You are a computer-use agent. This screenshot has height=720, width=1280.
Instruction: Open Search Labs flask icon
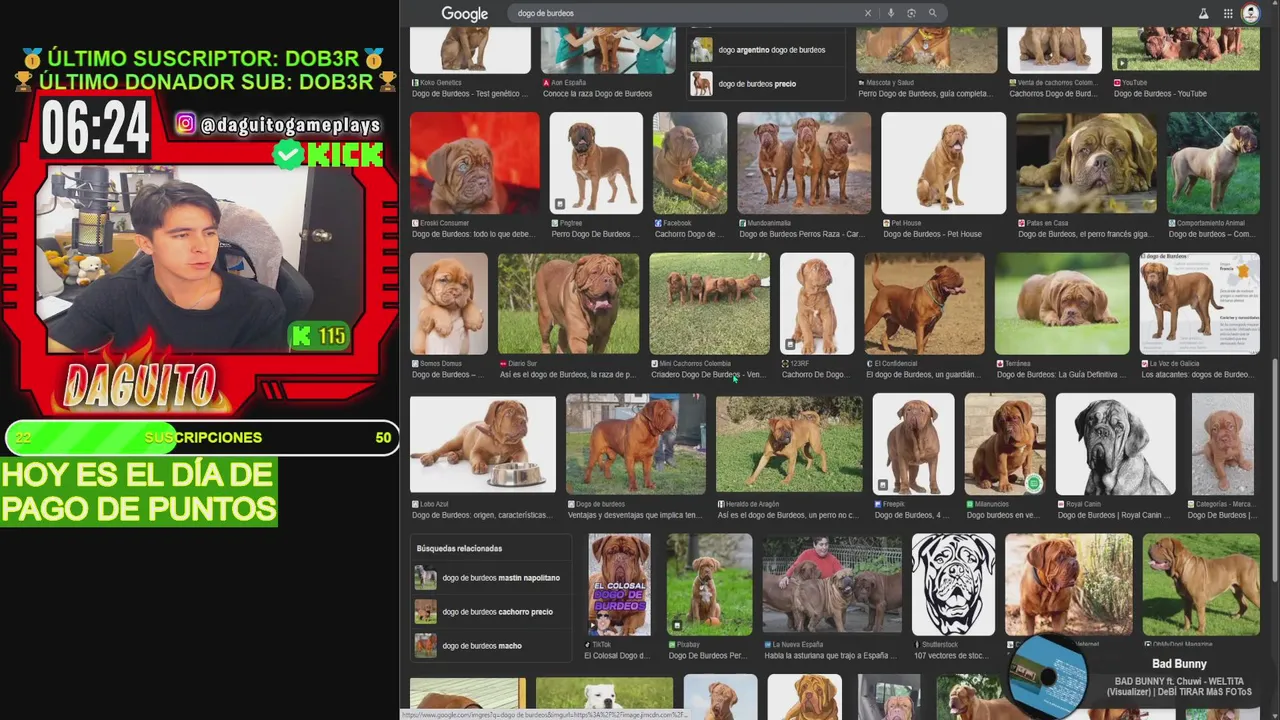point(1204,13)
